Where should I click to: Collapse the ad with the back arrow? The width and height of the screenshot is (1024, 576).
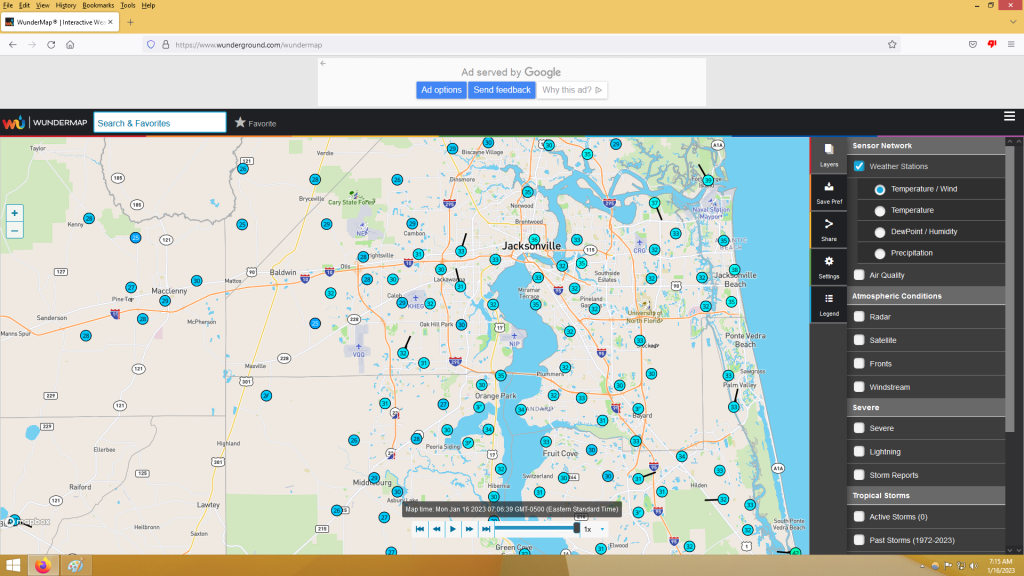pyautogui.click(x=323, y=63)
